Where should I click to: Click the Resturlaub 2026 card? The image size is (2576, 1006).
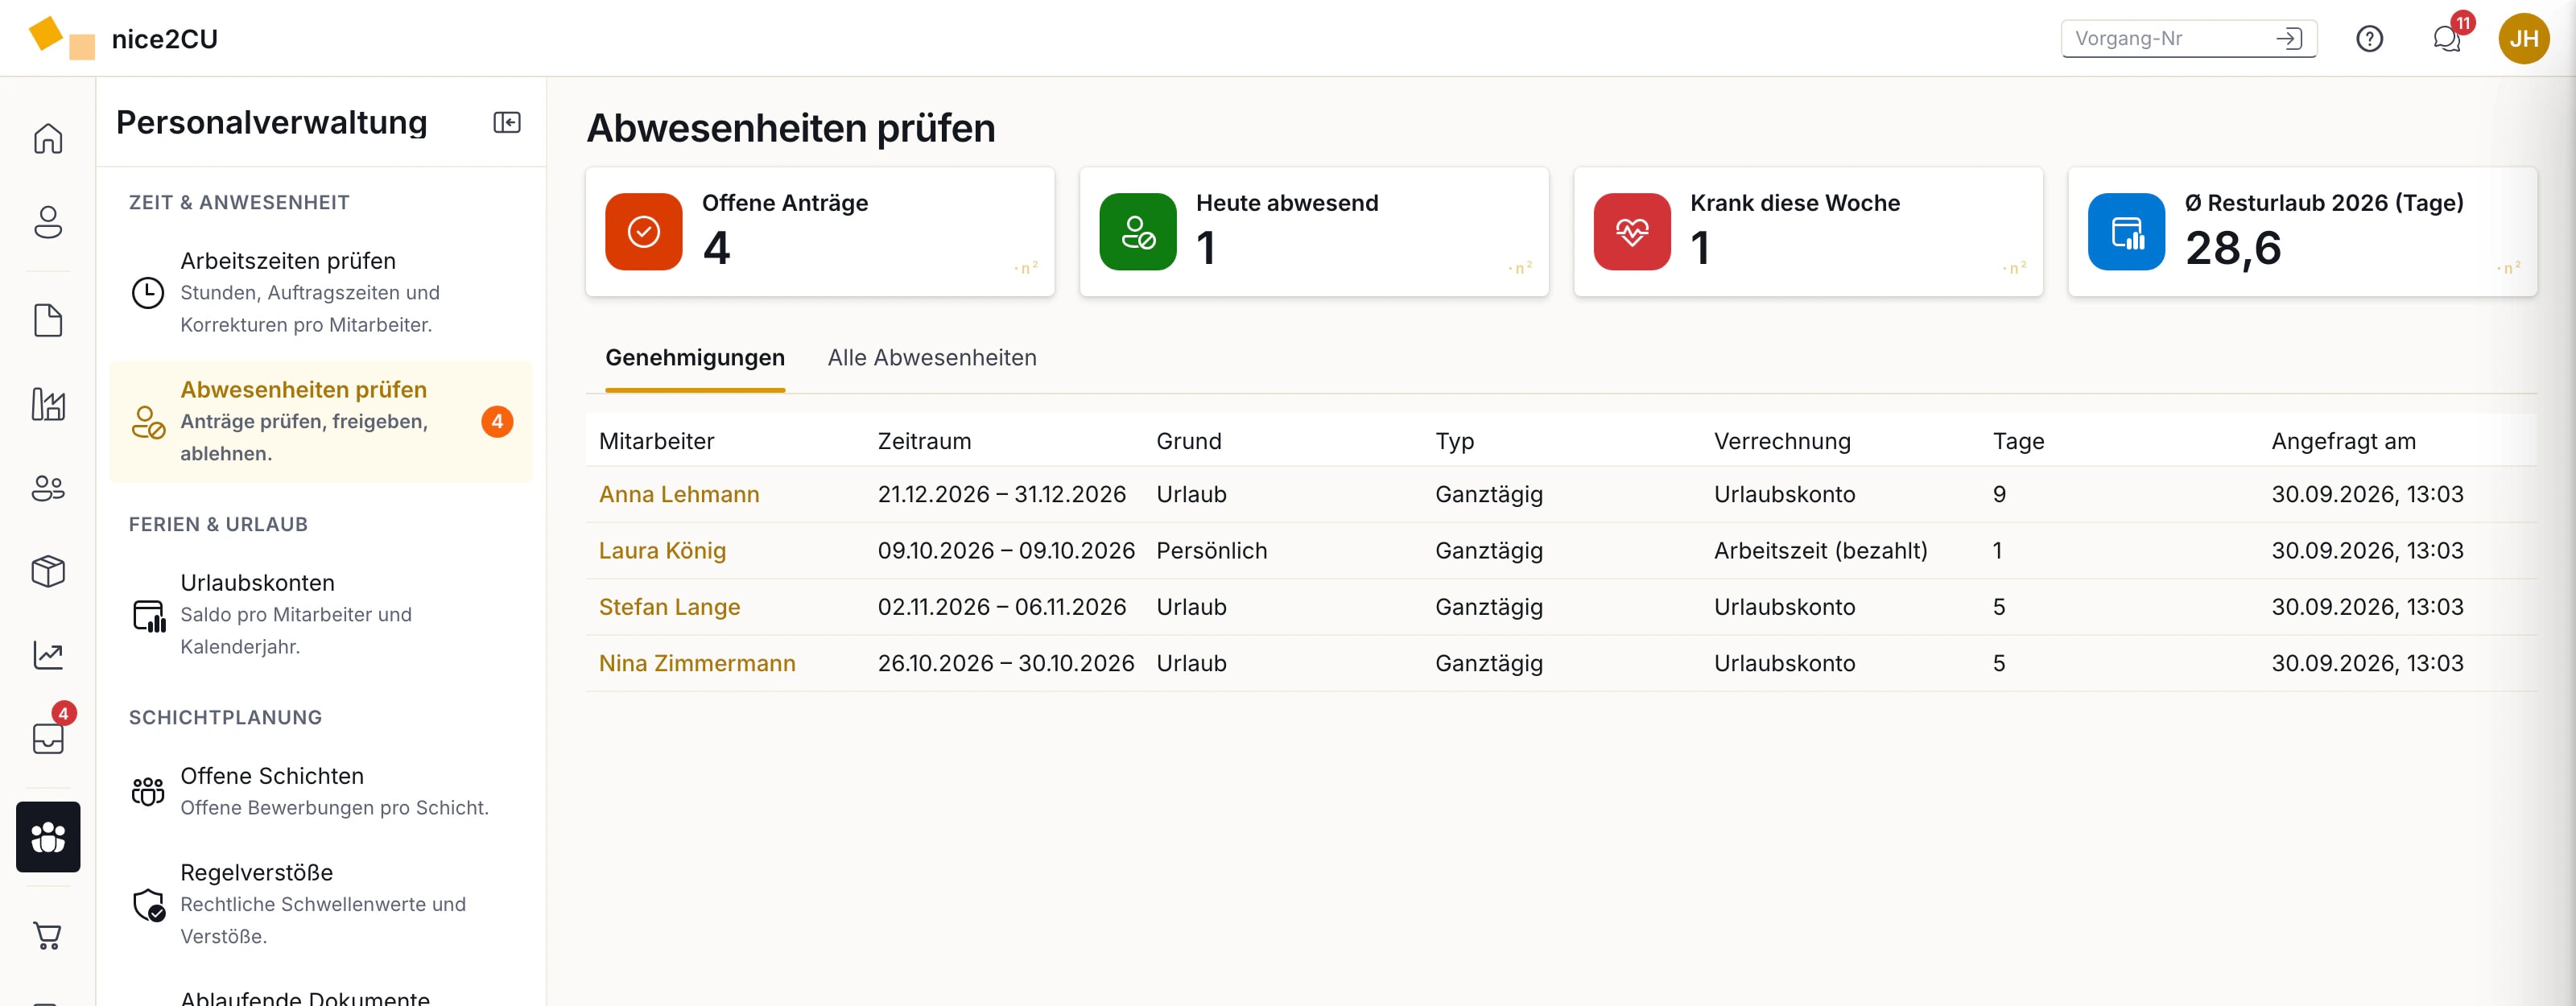pyautogui.click(x=2302, y=231)
